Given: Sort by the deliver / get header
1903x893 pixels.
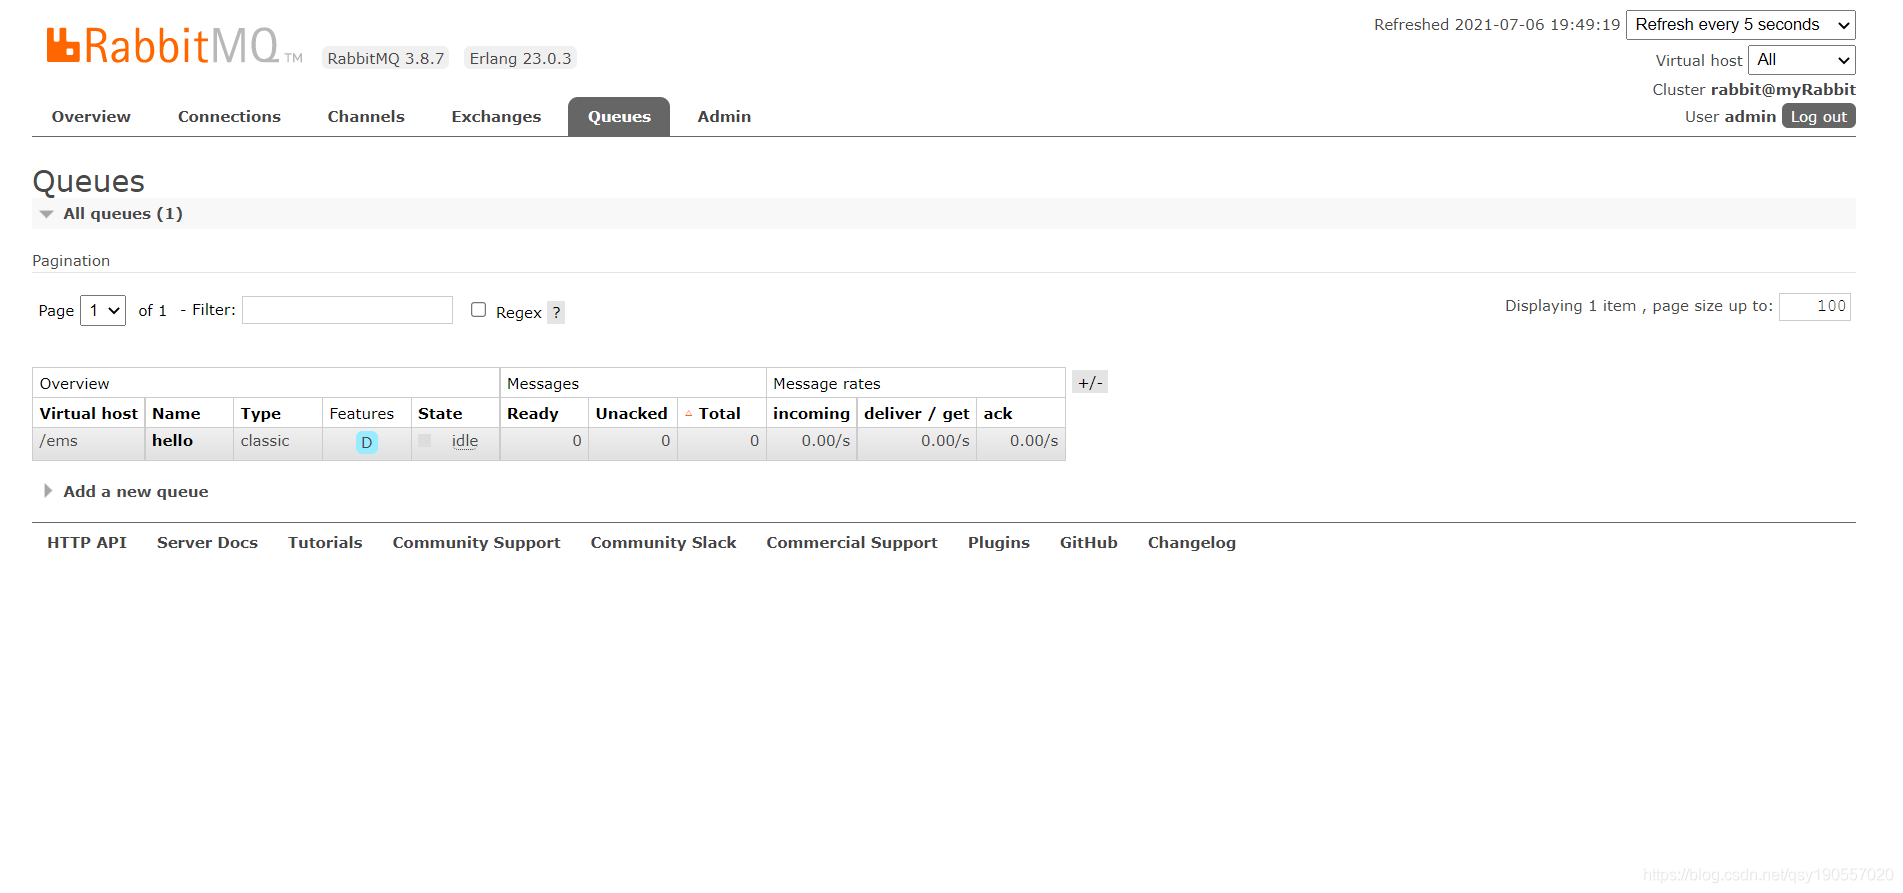Looking at the screenshot, I should tap(916, 414).
